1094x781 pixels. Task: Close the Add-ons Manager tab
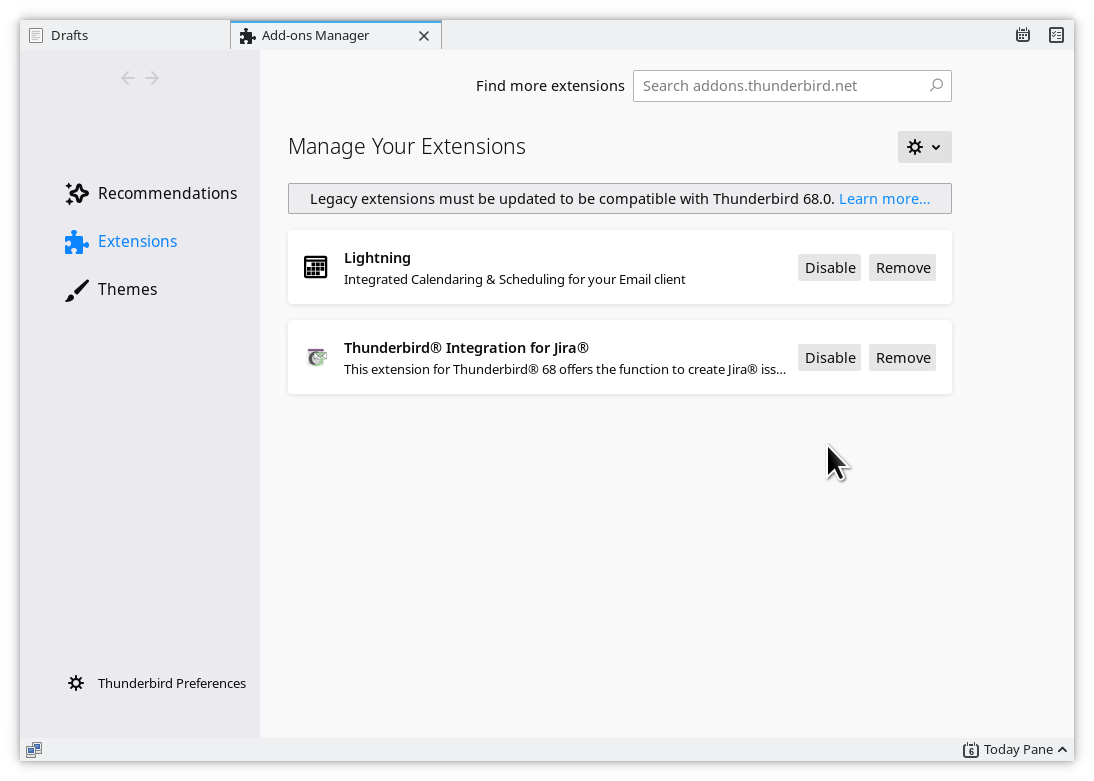pos(424,36)
